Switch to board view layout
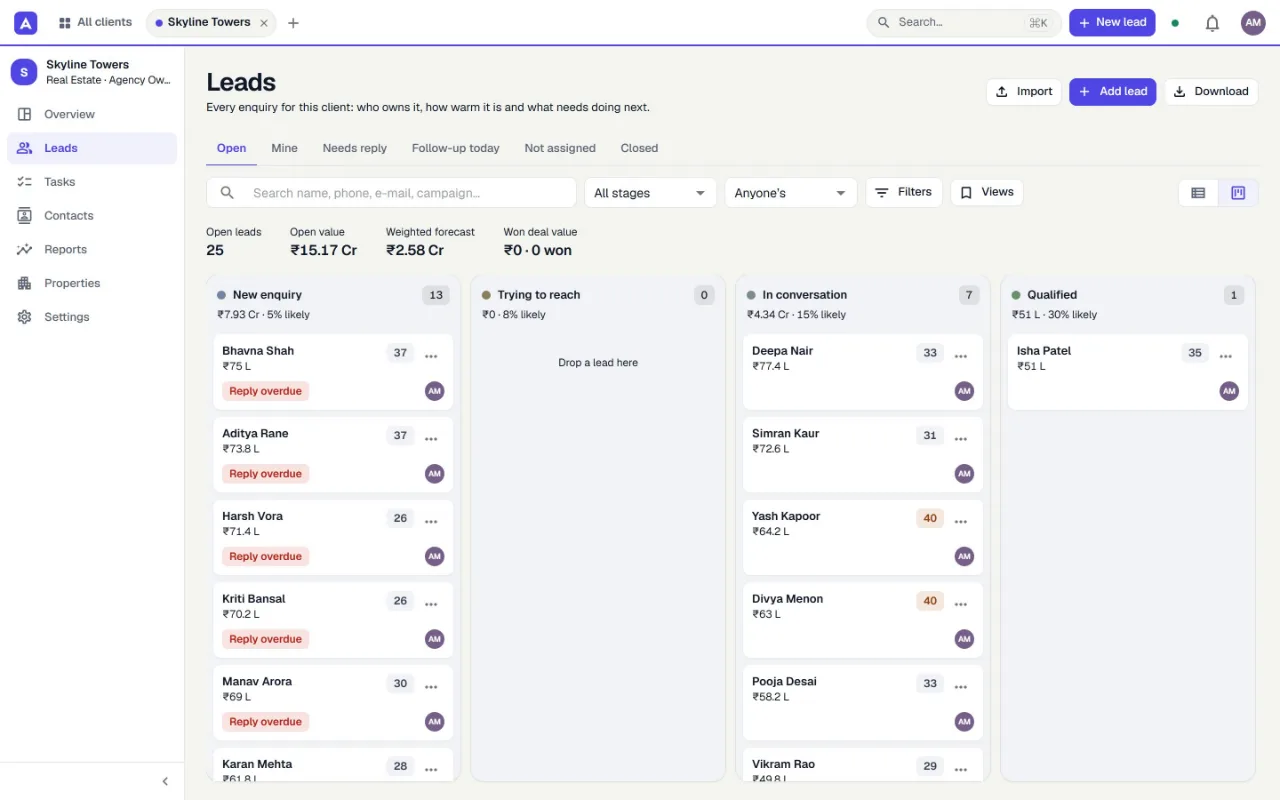The height and width of the screenshot is (800, 1280). (x=1238, y=193)
